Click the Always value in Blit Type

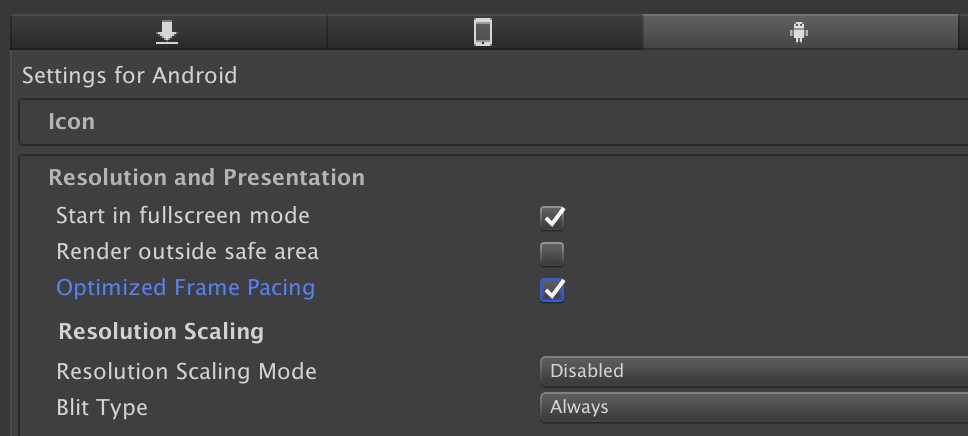tap(579, 407)
